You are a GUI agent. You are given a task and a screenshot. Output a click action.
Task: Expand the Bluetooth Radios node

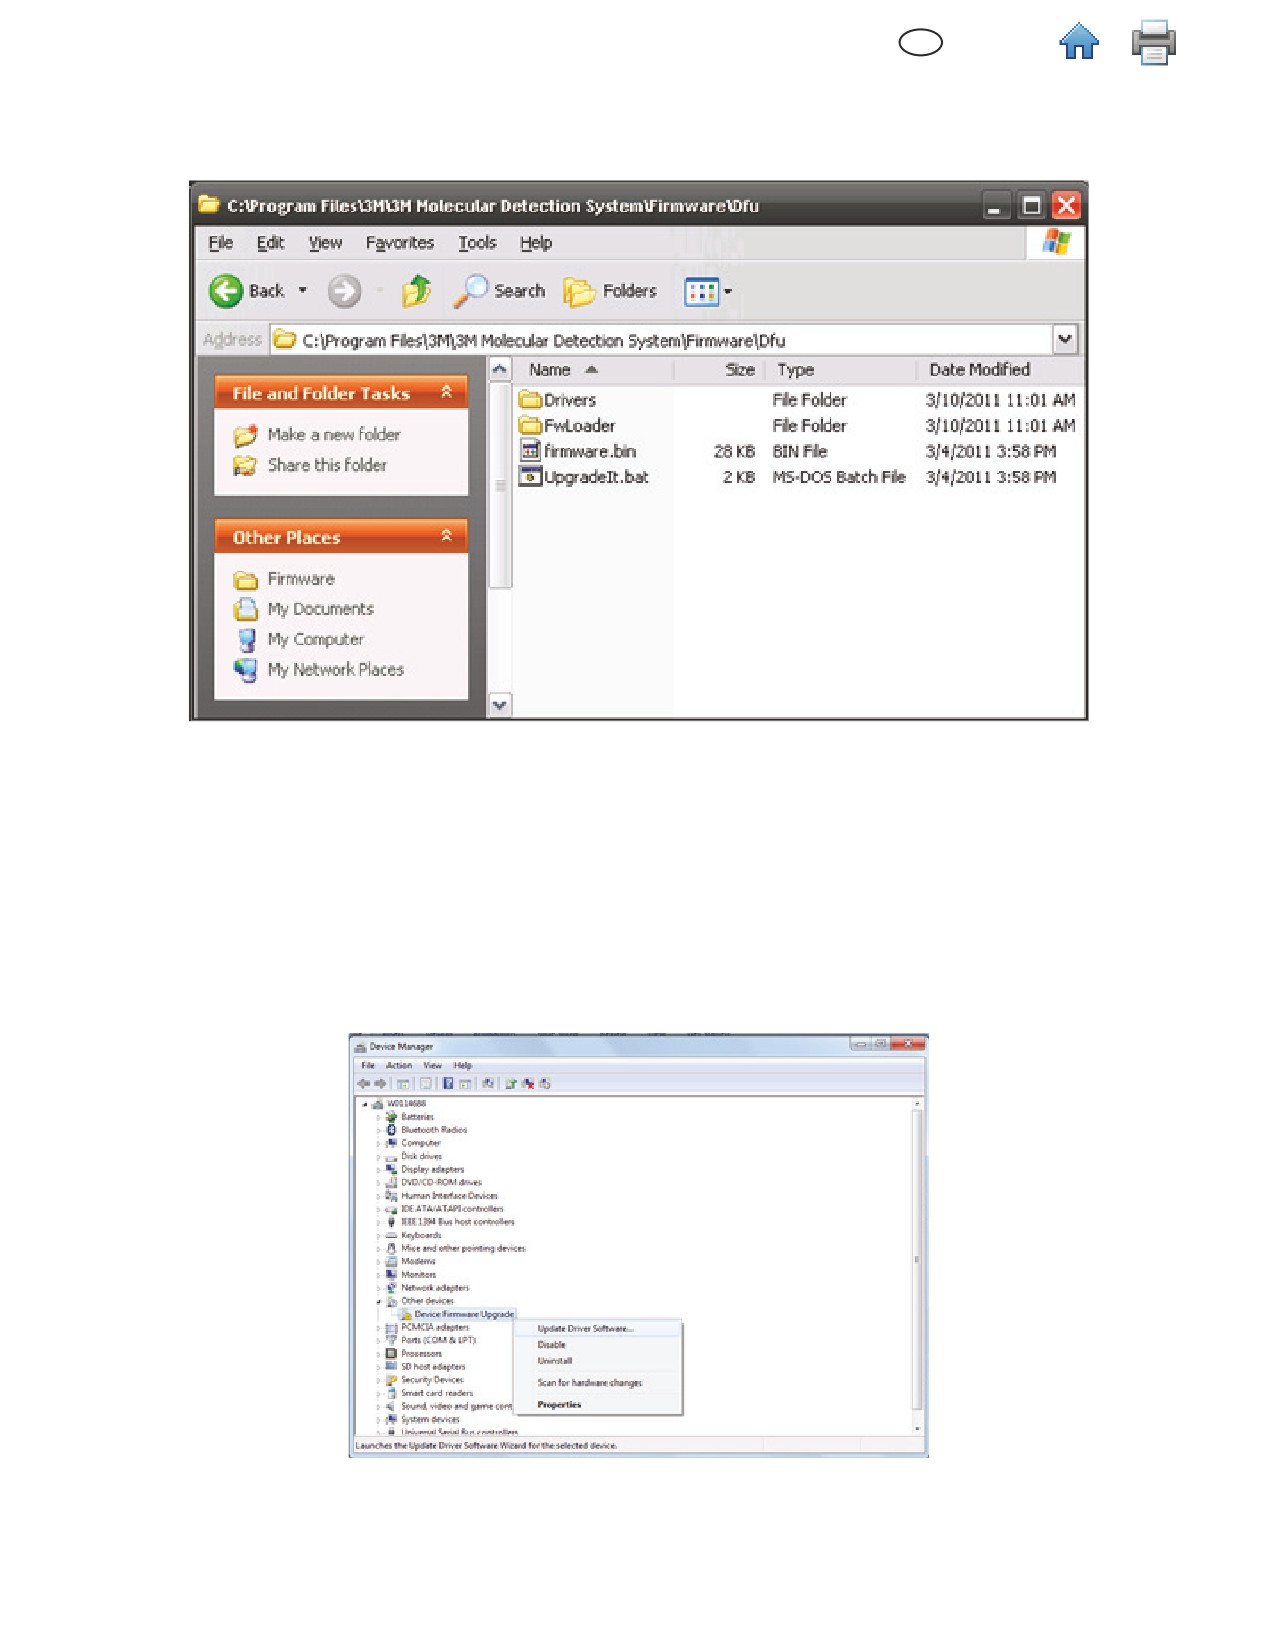[x=379, y=1131]
